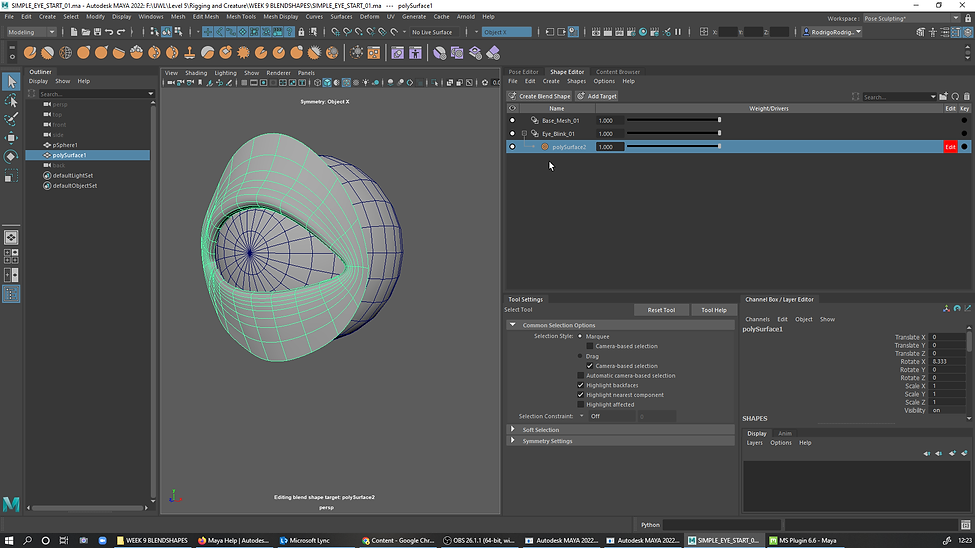
Task: Uncheck Highlight backfaces checkbox
Action: click(580, 385)
